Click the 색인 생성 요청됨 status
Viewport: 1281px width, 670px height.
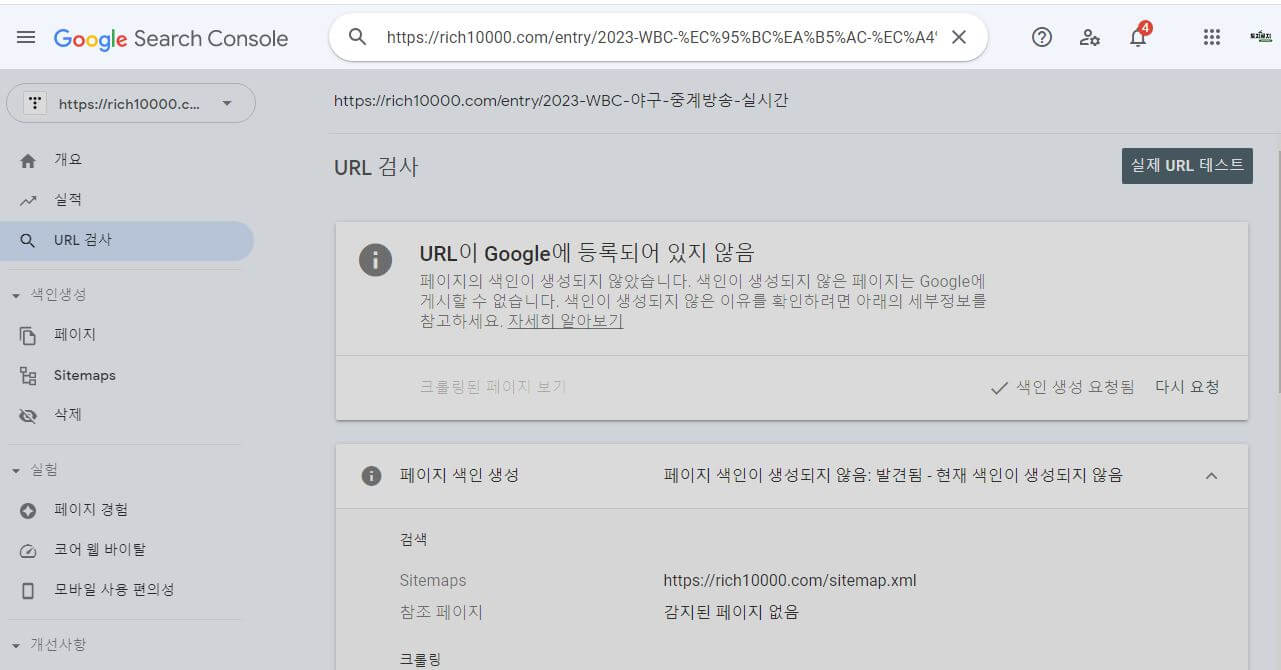coord(1062,387)
